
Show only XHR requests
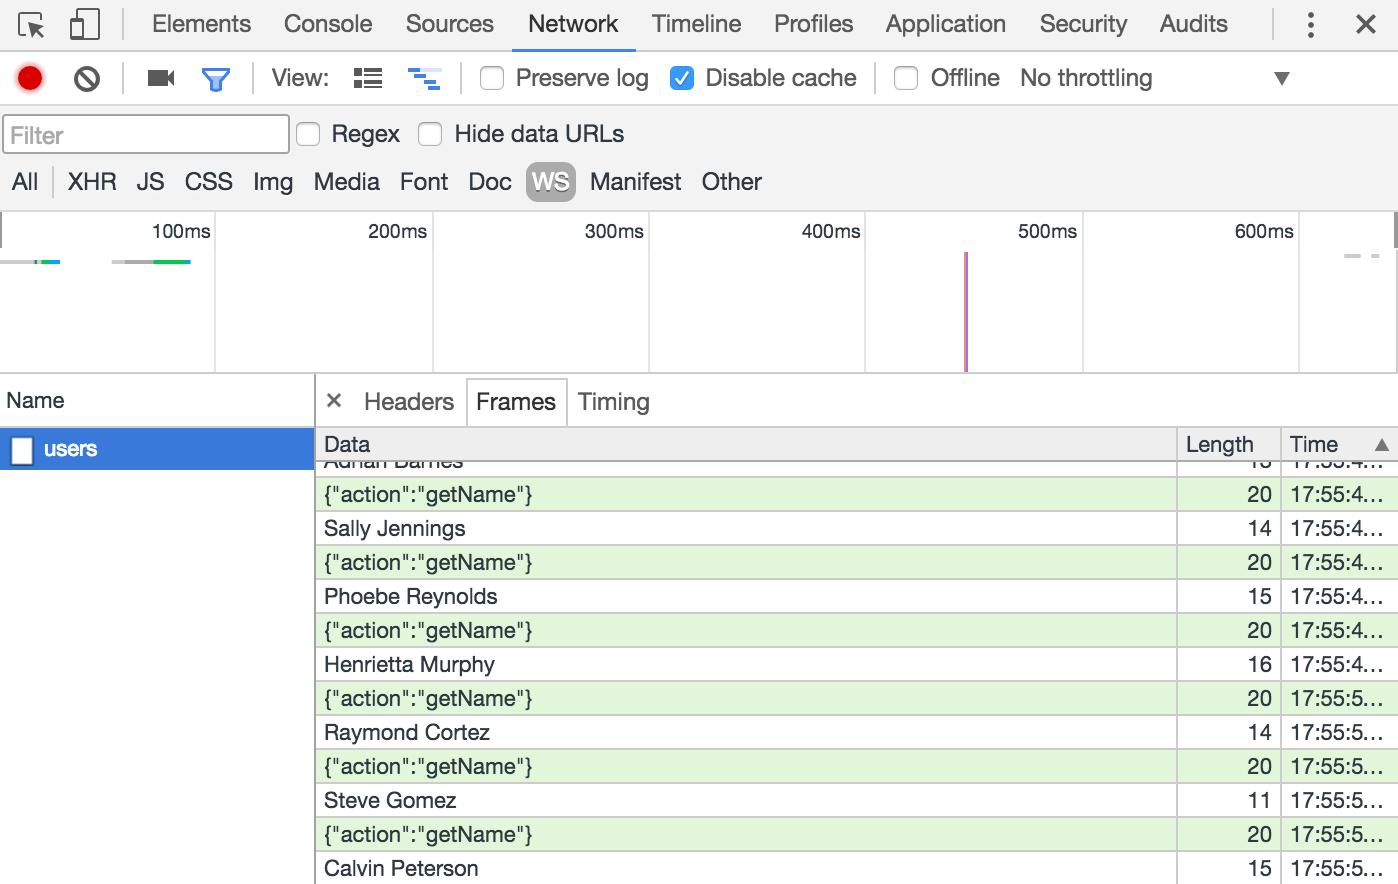(x=91, y=182)
